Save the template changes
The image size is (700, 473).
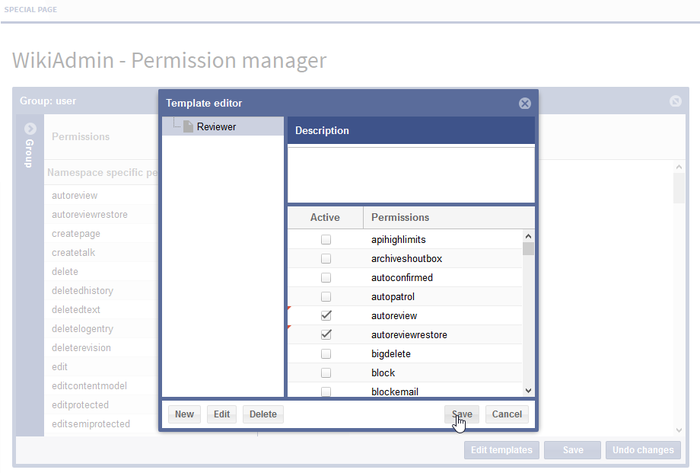(x=461, y=414)
